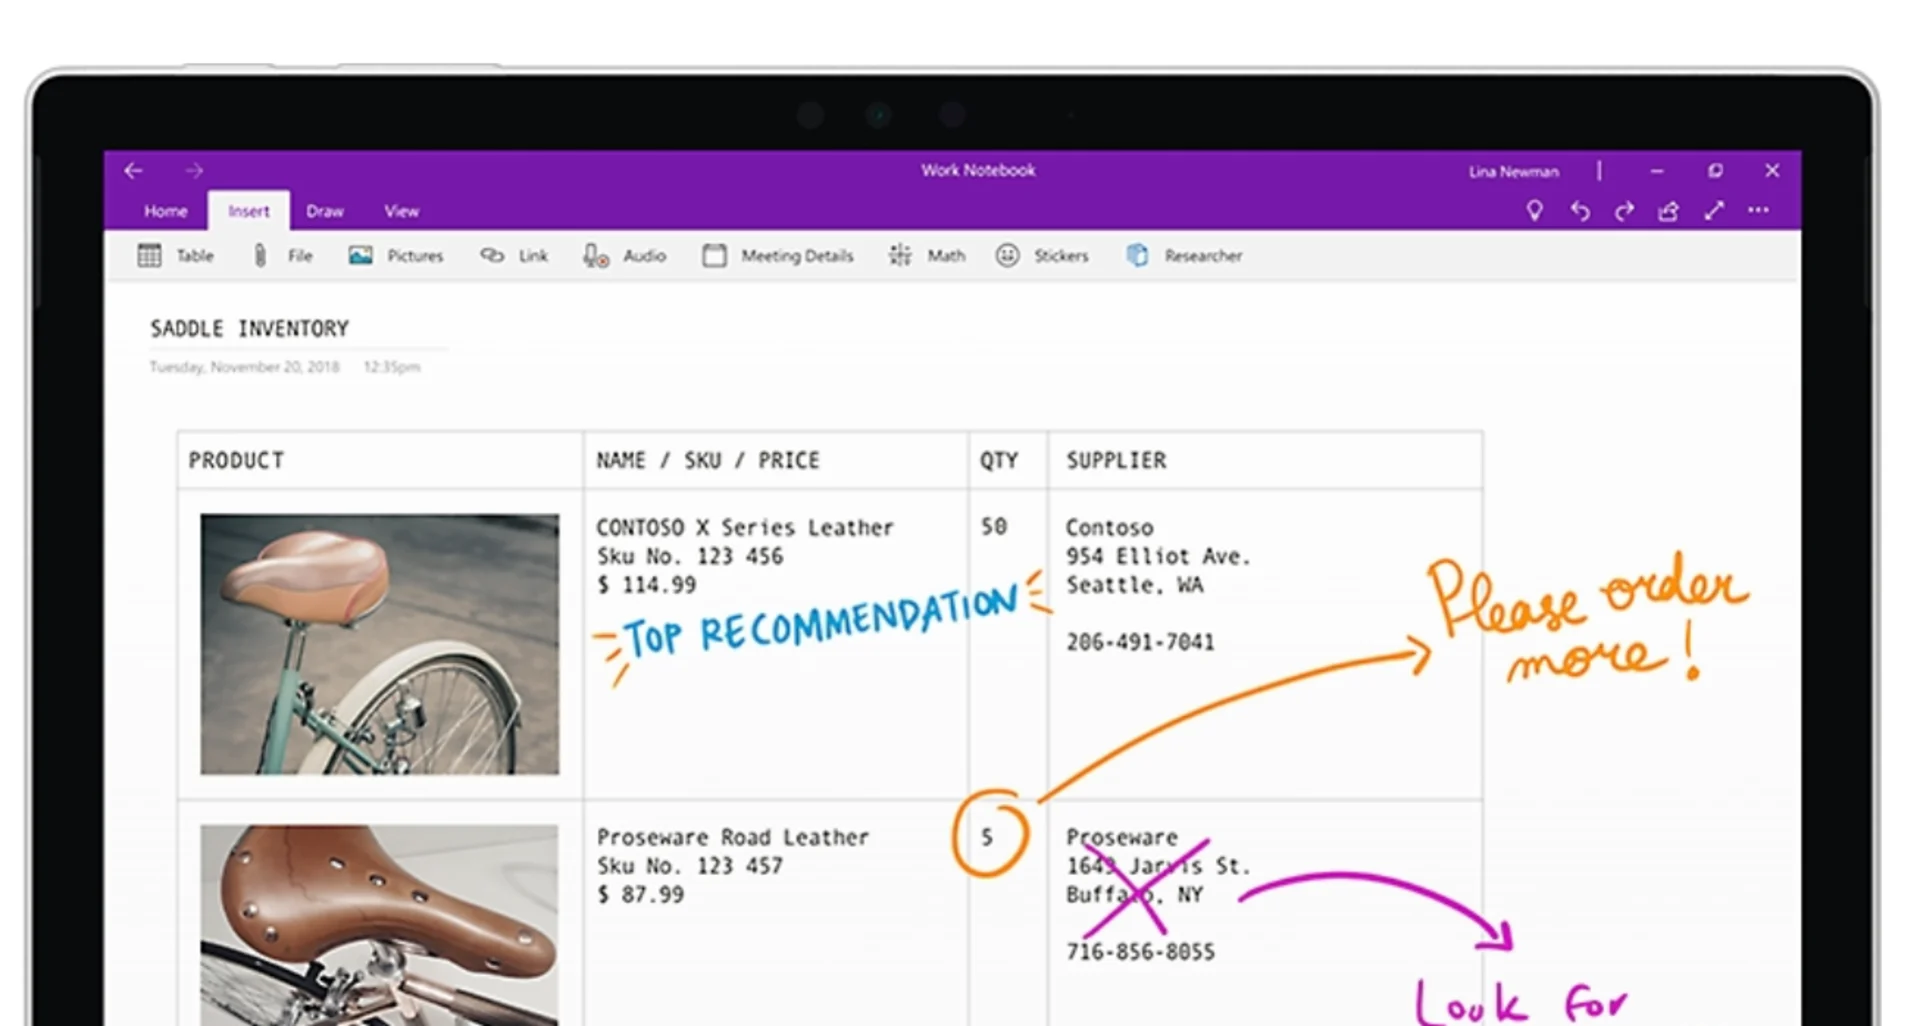Insert Meeting Details
Screen dimensions: 1920x1026
tap(777, 256)
